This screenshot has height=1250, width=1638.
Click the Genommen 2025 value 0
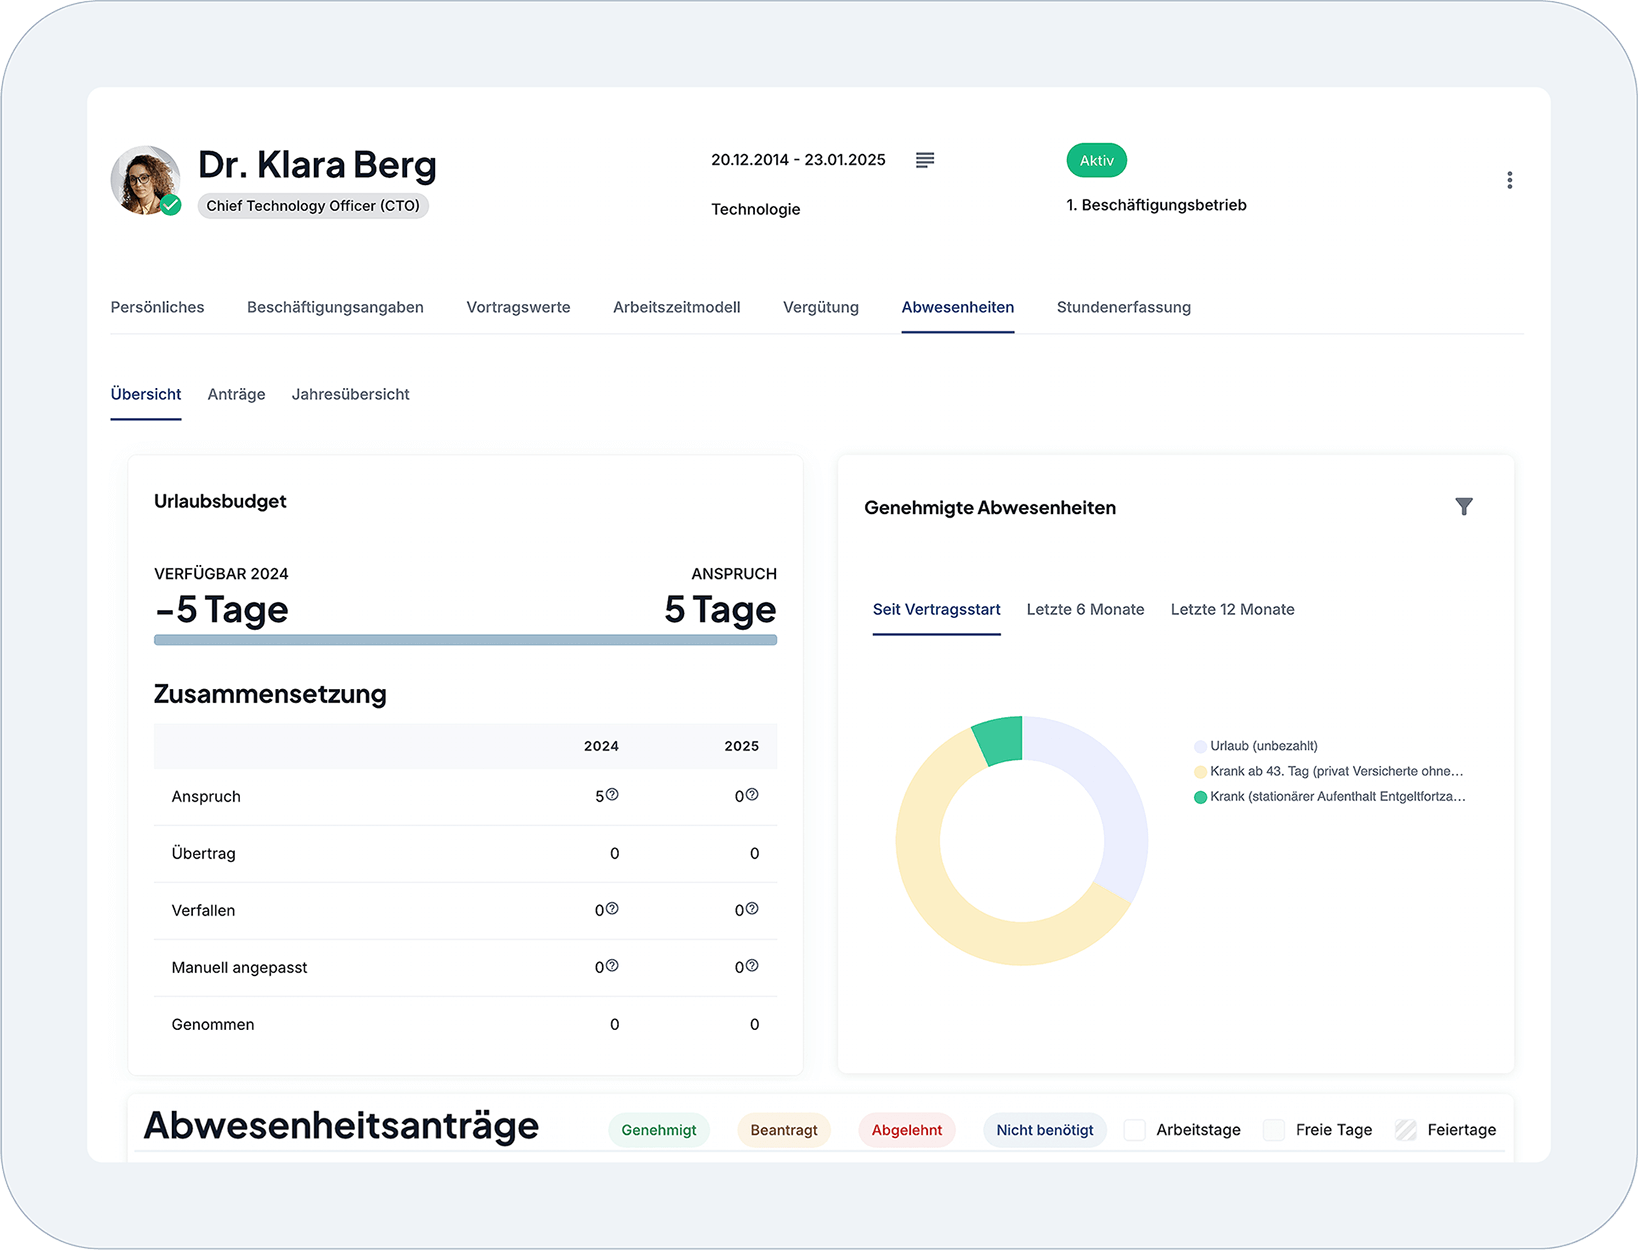(754, 1025)
